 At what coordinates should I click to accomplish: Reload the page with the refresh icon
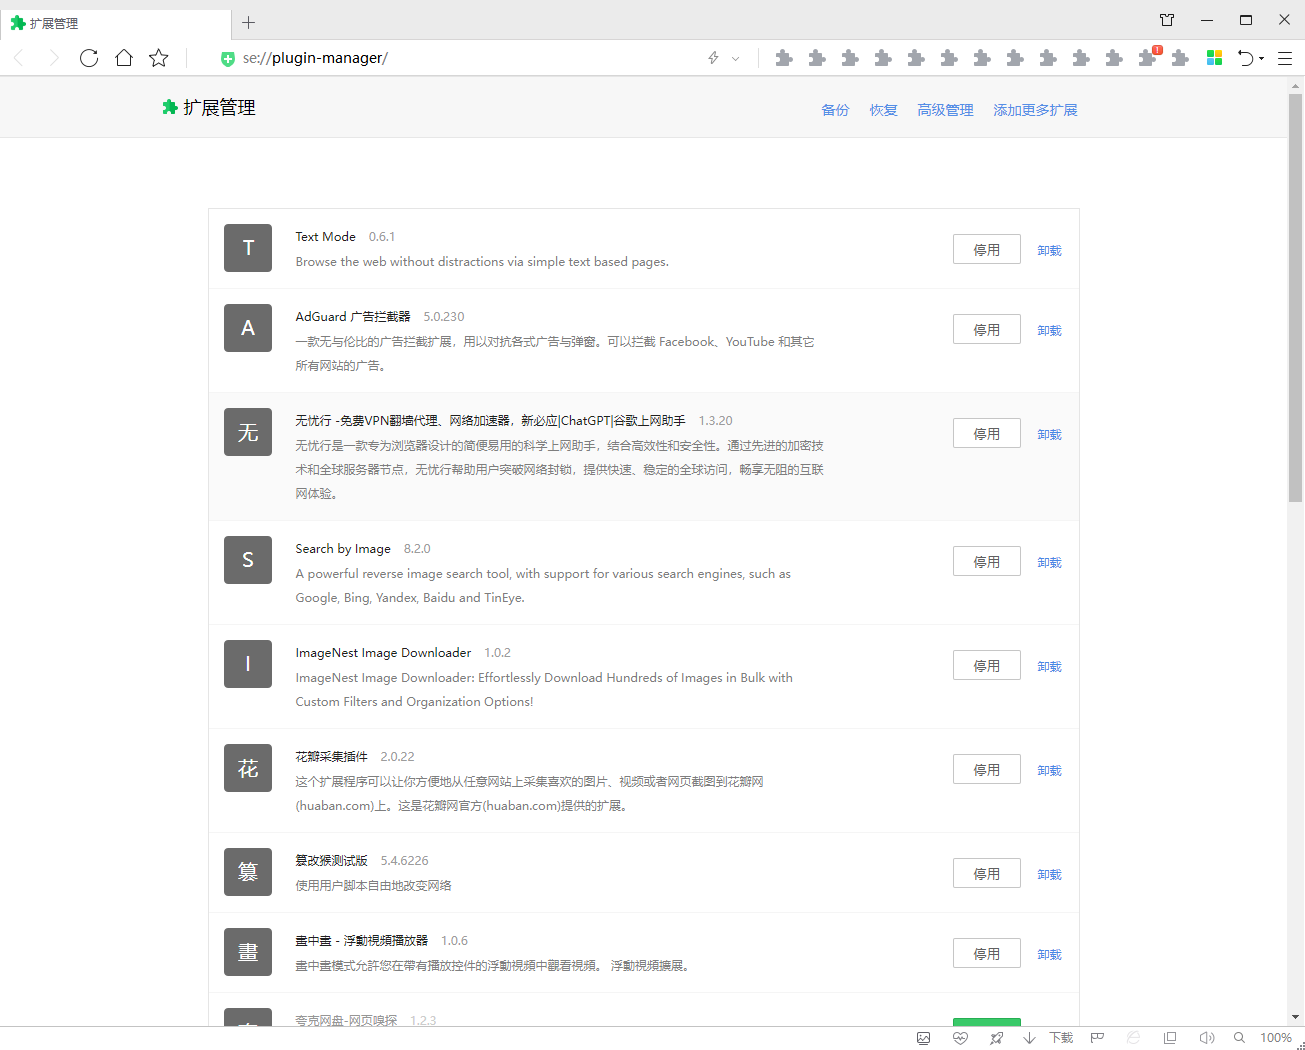pyautogui.click(x=89, y=58)
